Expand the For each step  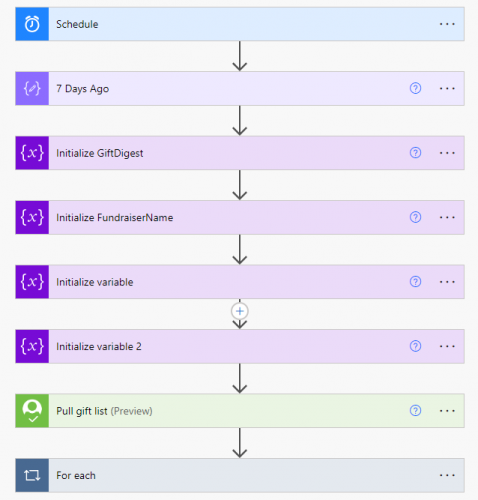click(x=240, y=475)
